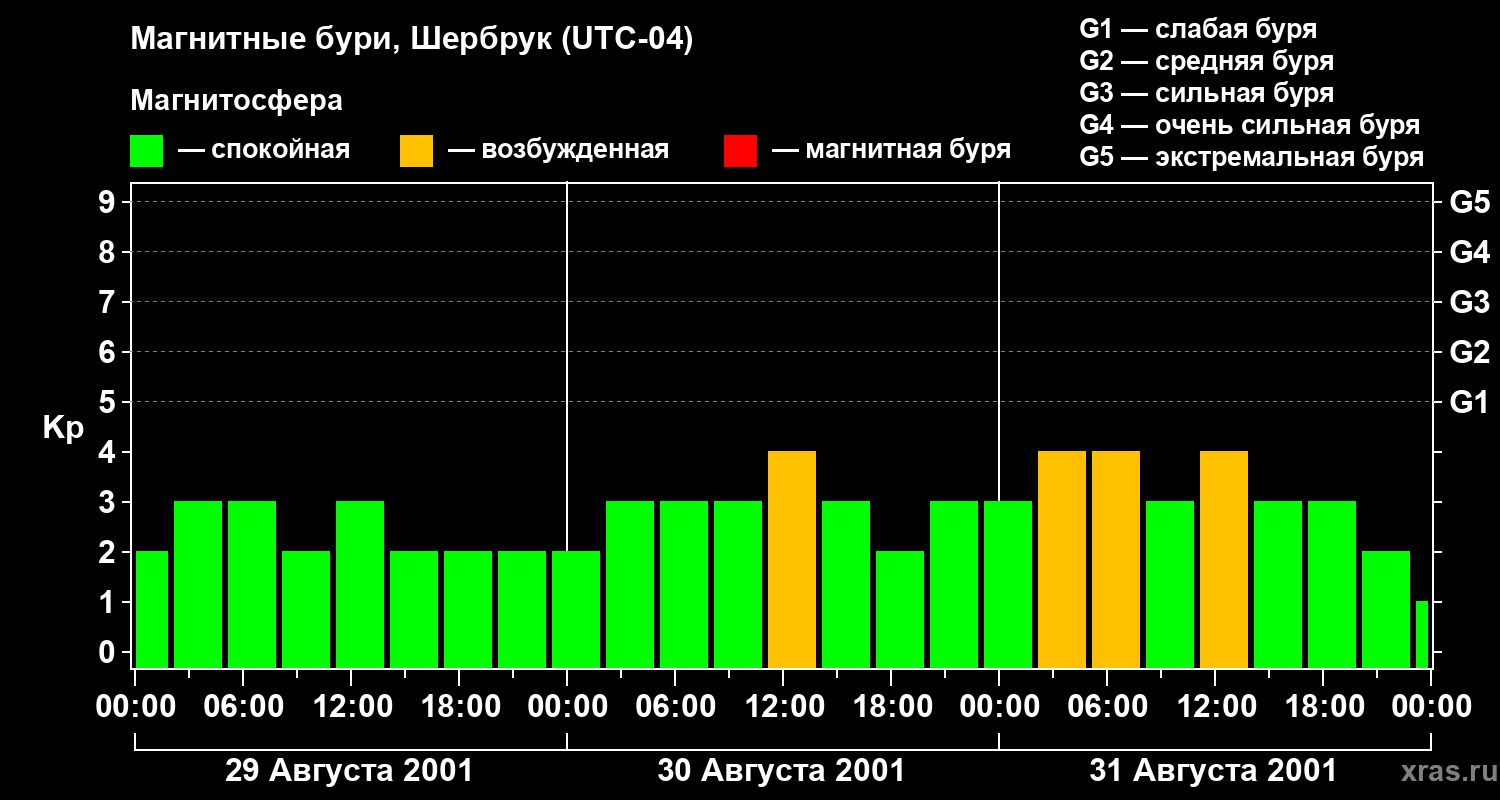Click the short last green bar on 31 August

click(x=1422, y=635)
